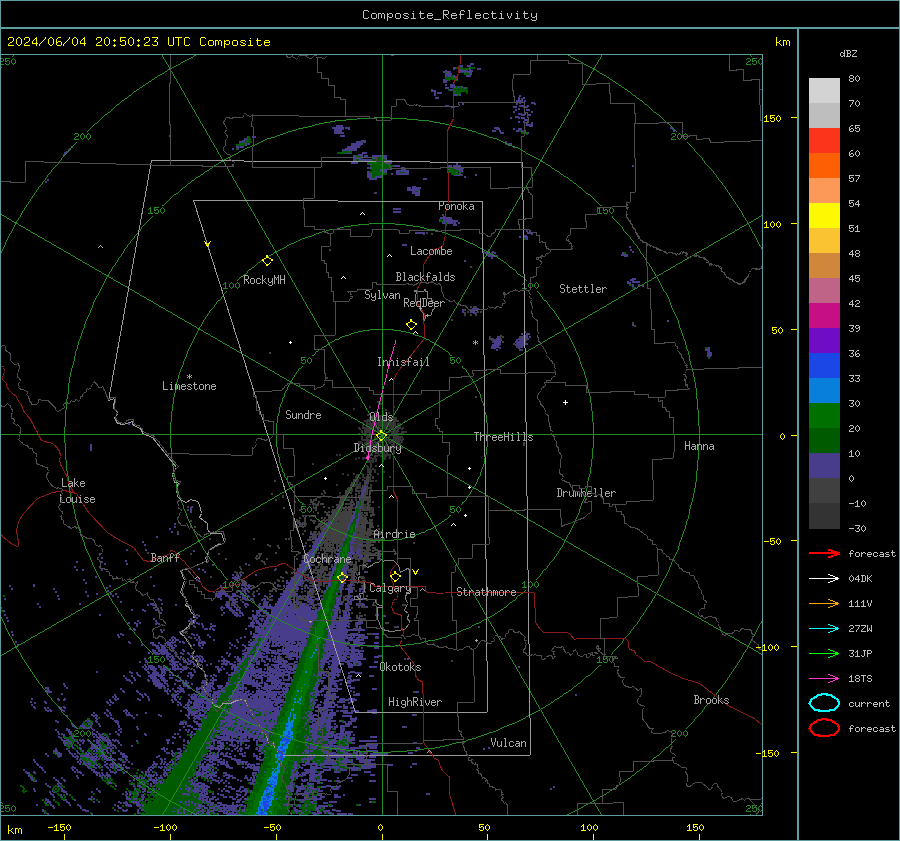Click the dBZ legend heading

pyautogui.click(x=848, y=53)
